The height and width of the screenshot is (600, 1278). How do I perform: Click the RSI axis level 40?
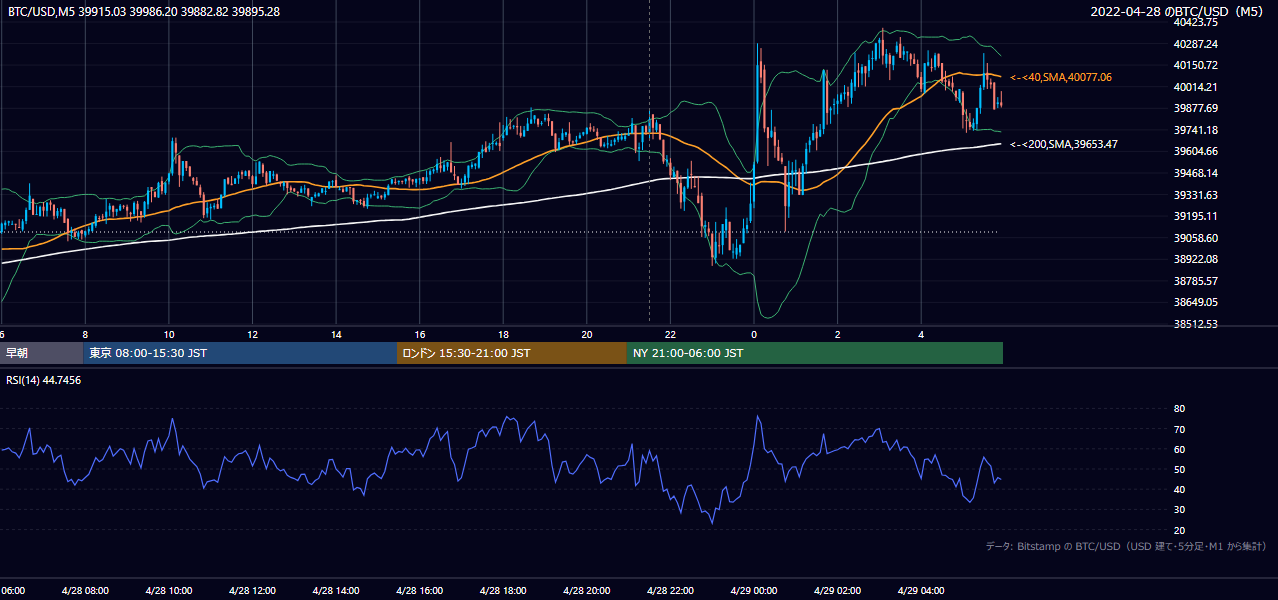pos(1179,490)
